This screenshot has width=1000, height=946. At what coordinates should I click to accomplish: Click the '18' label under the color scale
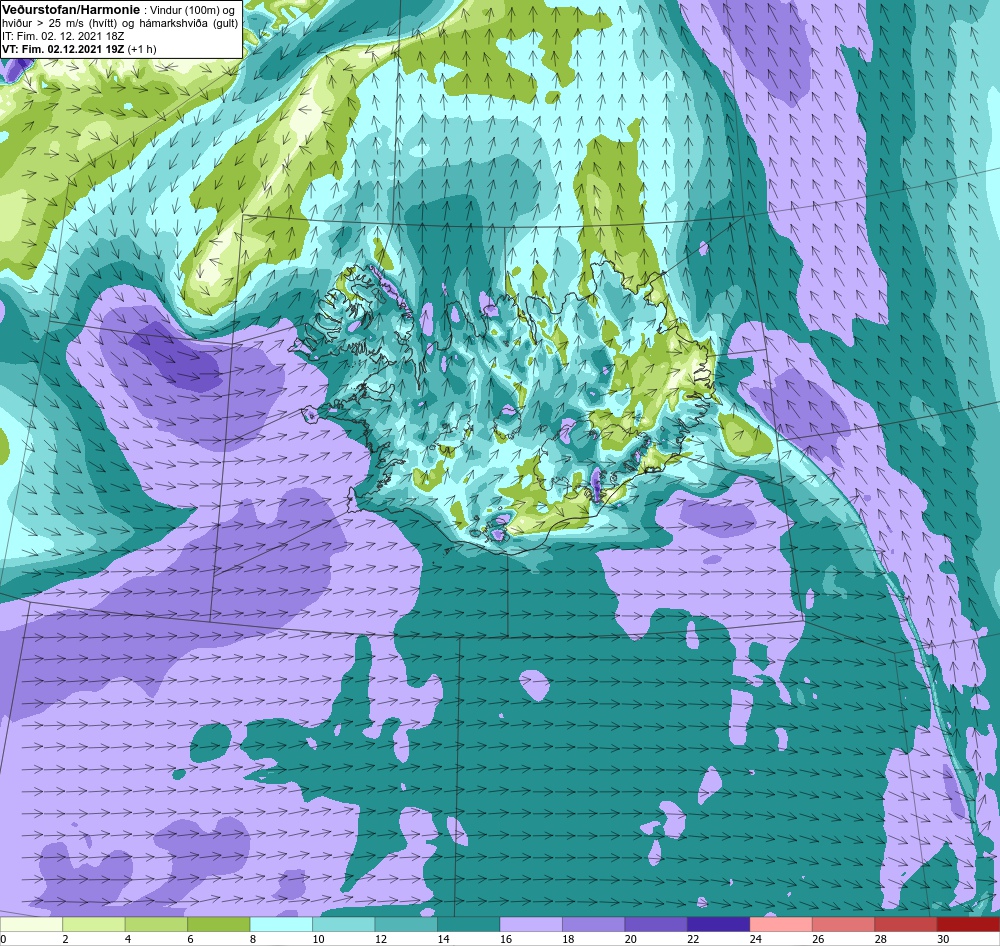click(x=568, y=939)
